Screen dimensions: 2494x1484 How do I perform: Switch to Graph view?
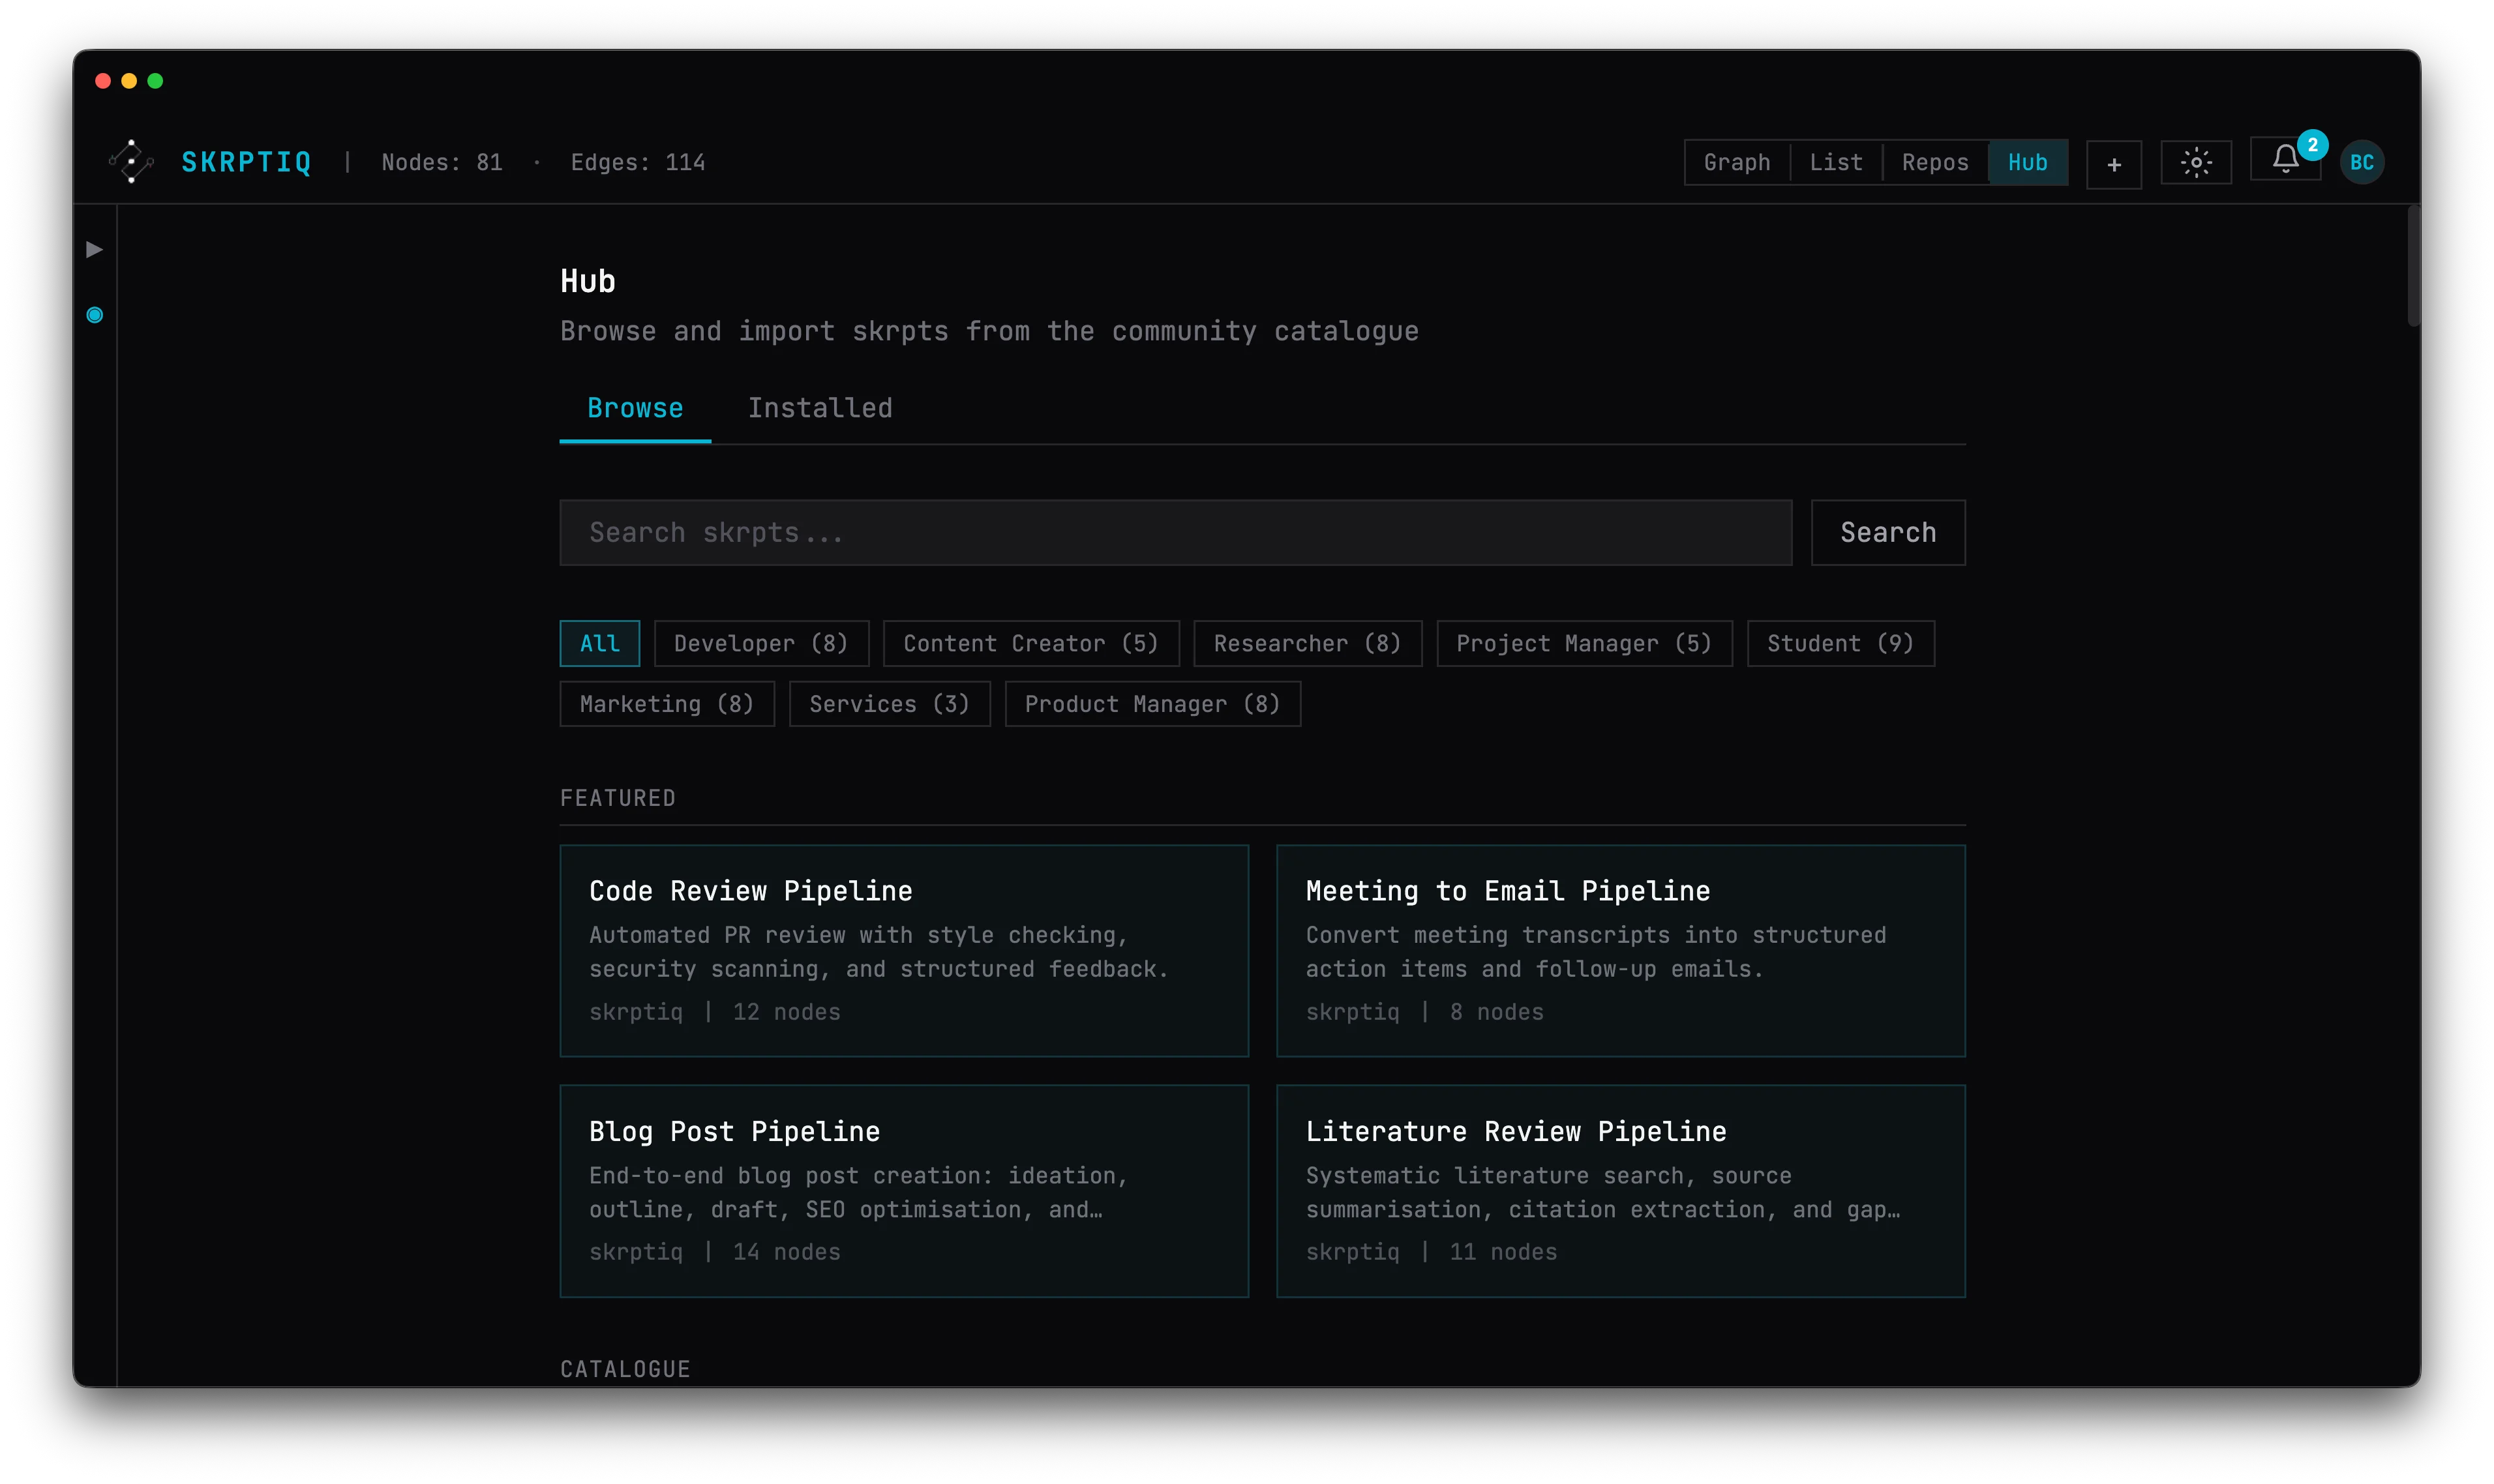(x=1737, y=161)
